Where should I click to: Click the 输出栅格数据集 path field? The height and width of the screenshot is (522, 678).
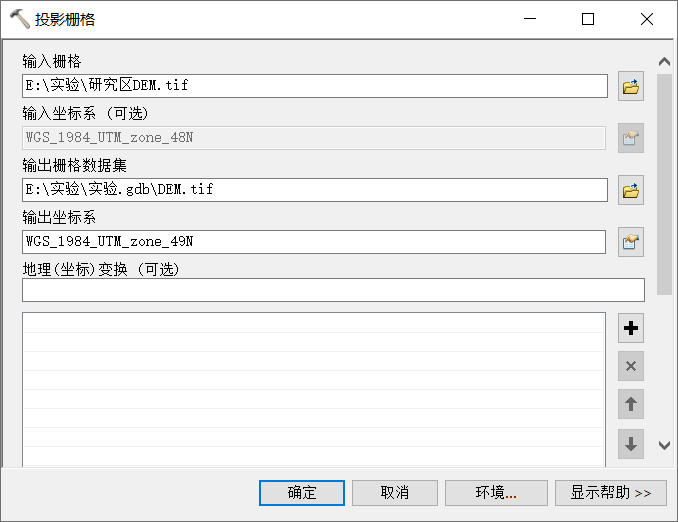(x=315, y=189)
